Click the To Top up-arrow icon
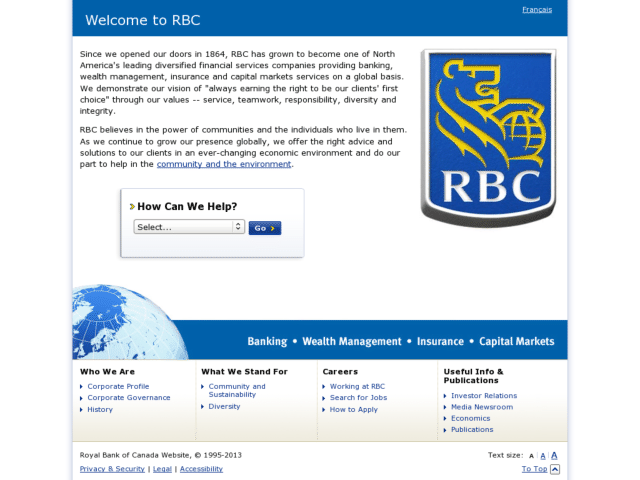 (x=555, y=469)
